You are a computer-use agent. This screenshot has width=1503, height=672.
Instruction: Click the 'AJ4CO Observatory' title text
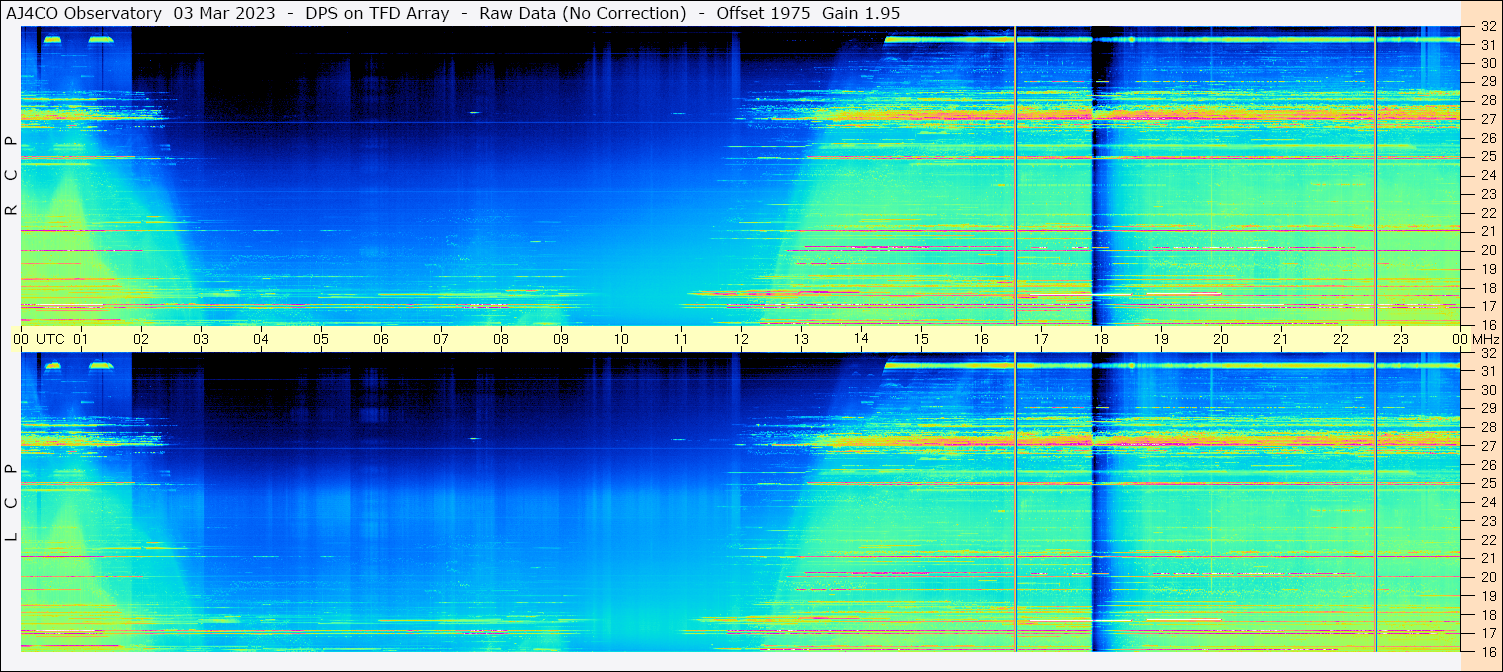tap(85, 13)
